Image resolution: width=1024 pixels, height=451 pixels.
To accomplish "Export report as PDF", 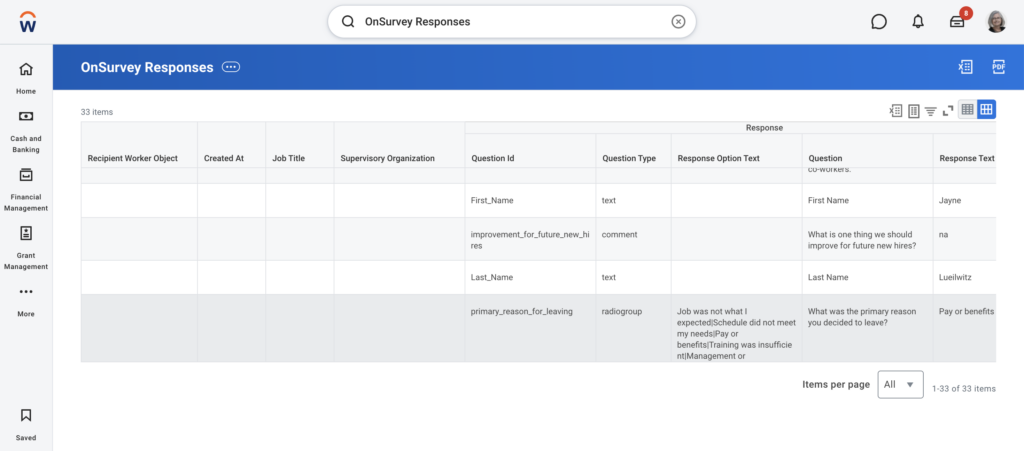I will [x=998, y=67].
